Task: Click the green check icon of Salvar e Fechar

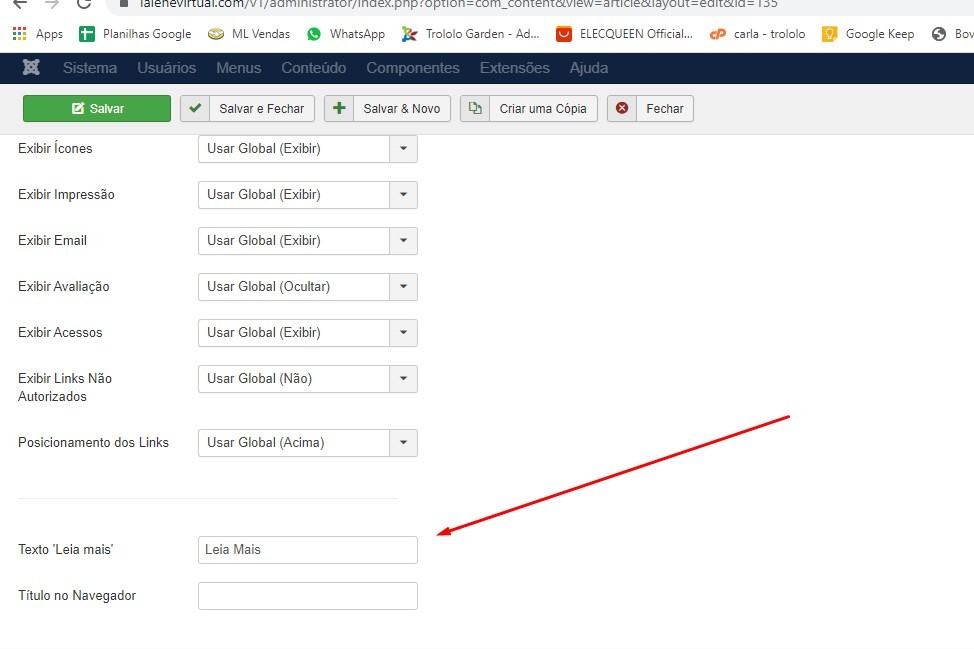Action: [x=195, y=108]
